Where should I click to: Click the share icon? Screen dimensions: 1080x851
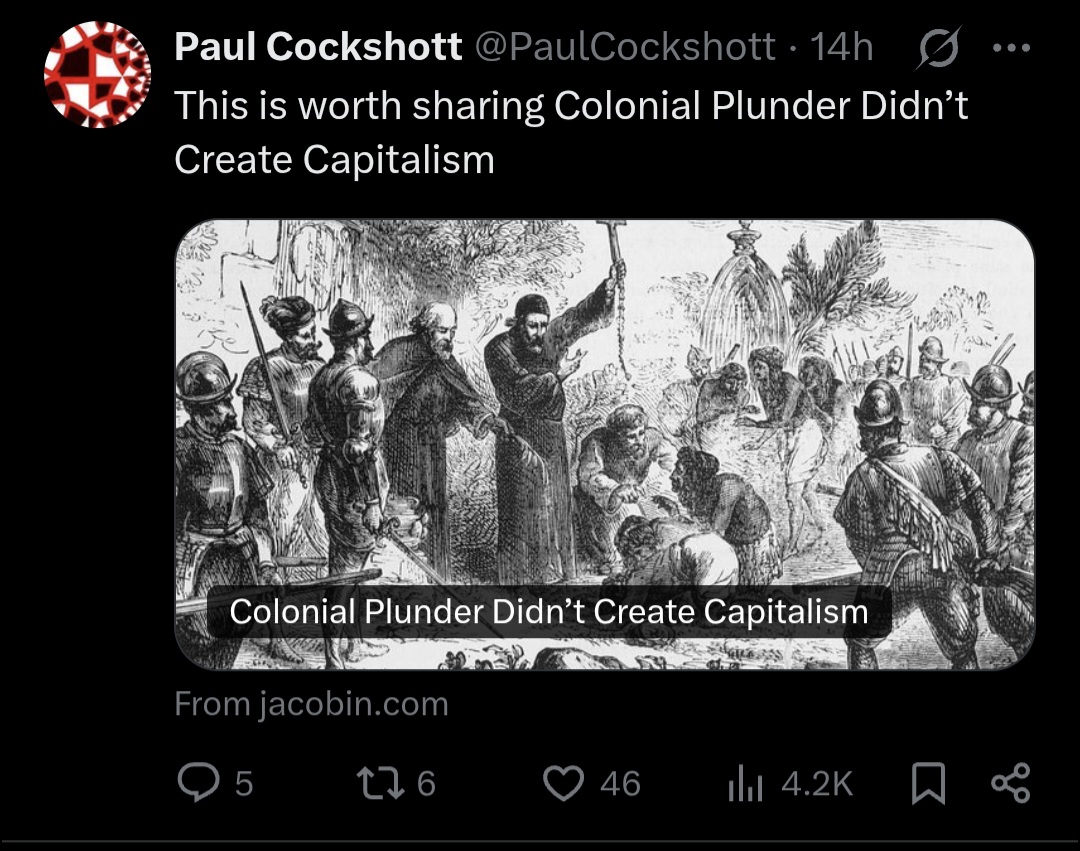click(x=1009, y=783)
